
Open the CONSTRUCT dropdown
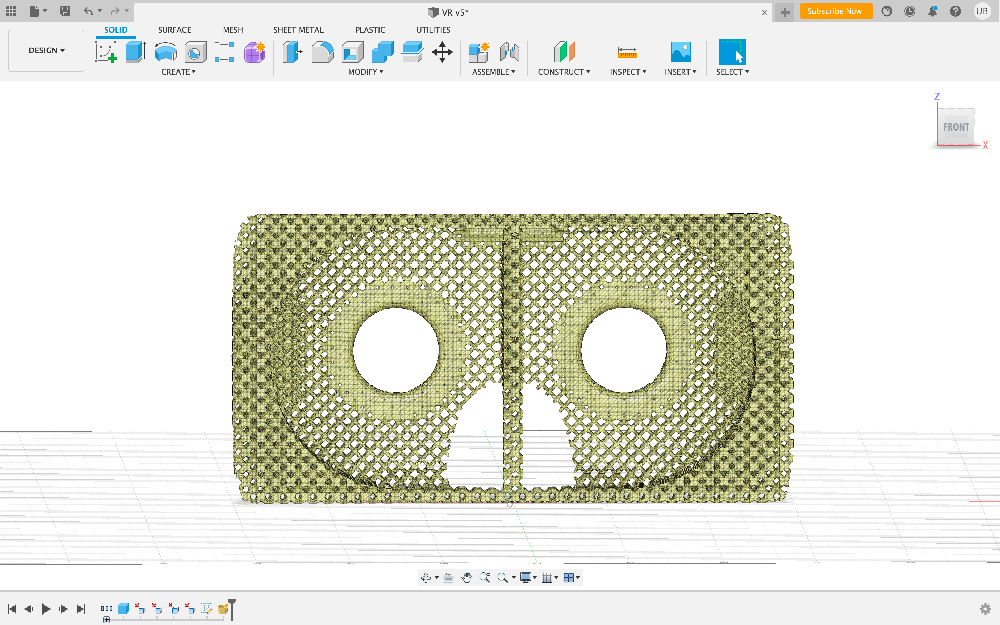(x=564, y=72)
